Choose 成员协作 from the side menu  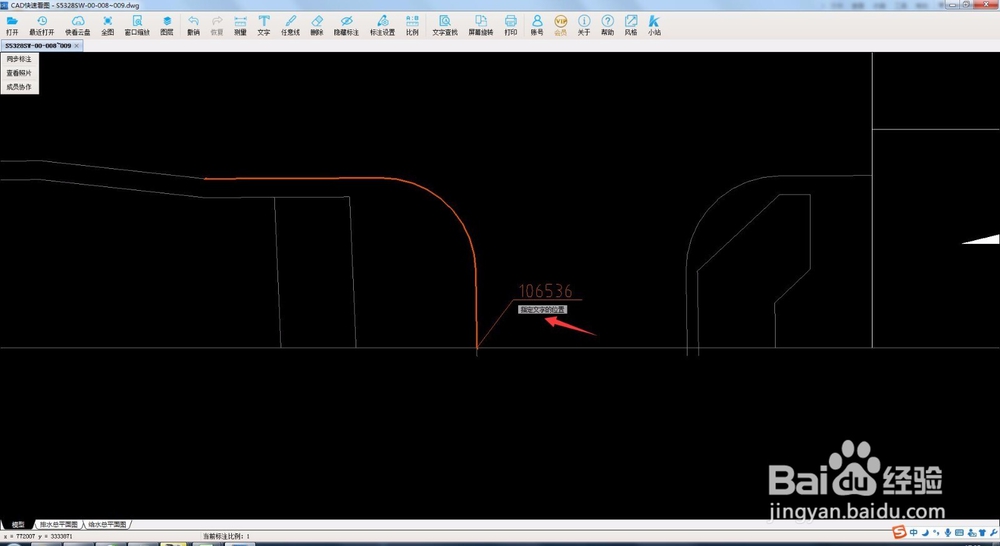point(19,87)
